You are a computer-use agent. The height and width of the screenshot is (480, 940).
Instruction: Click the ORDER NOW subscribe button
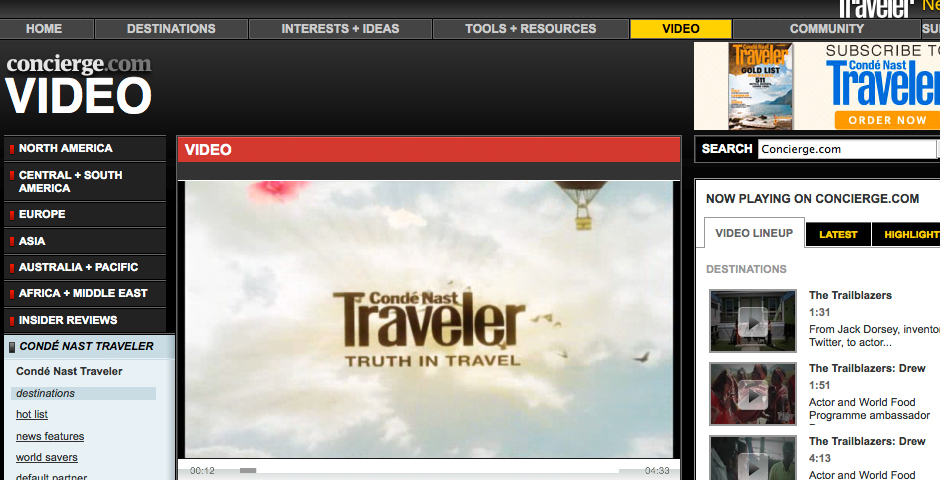pos(887,120)
